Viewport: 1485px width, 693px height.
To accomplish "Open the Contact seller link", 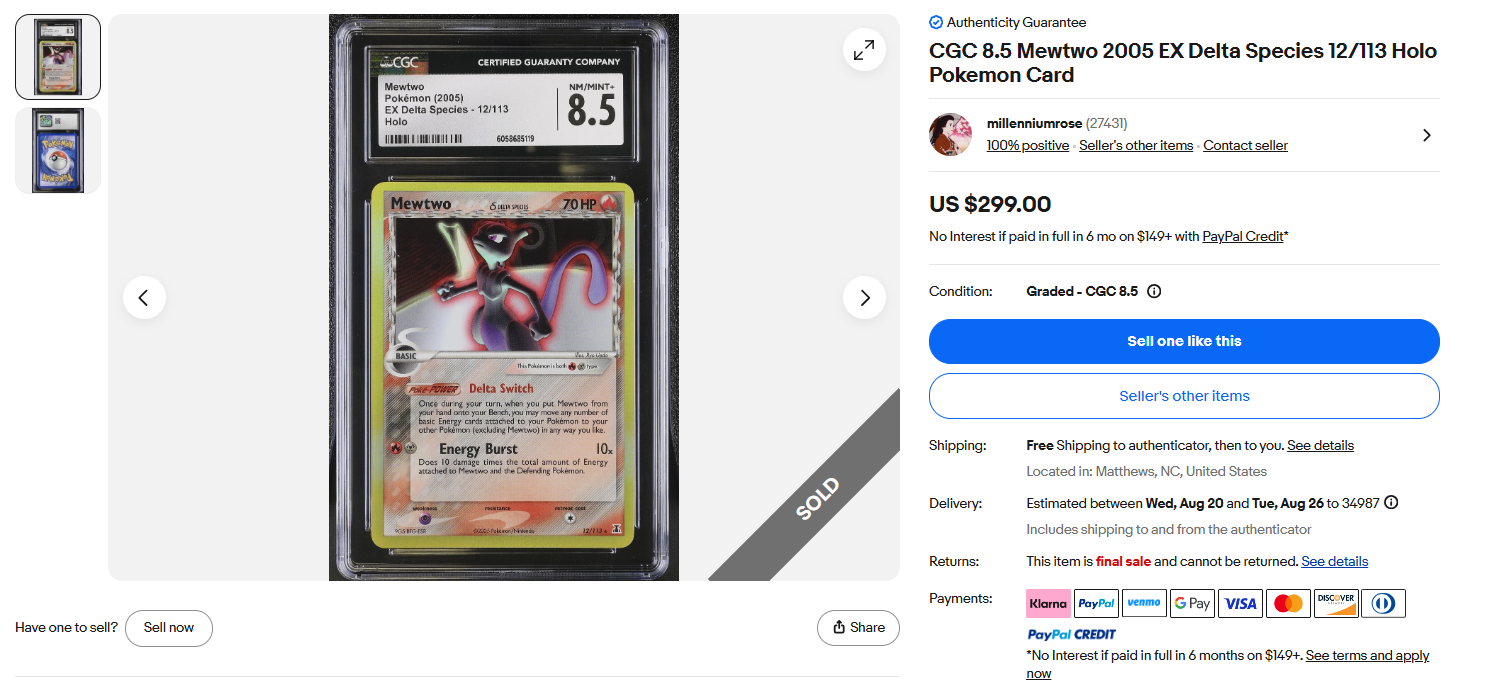I will [1245, 146].
